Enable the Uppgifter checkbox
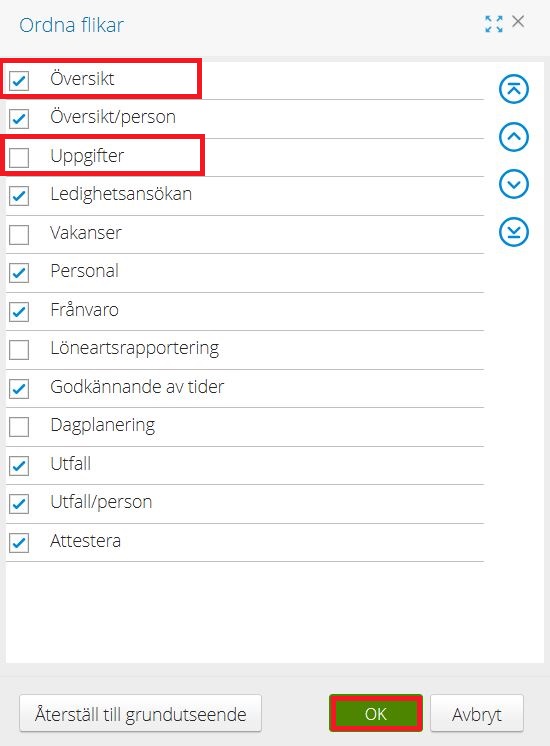The height and width of the screenshot is (746, 550). point(19,157)
